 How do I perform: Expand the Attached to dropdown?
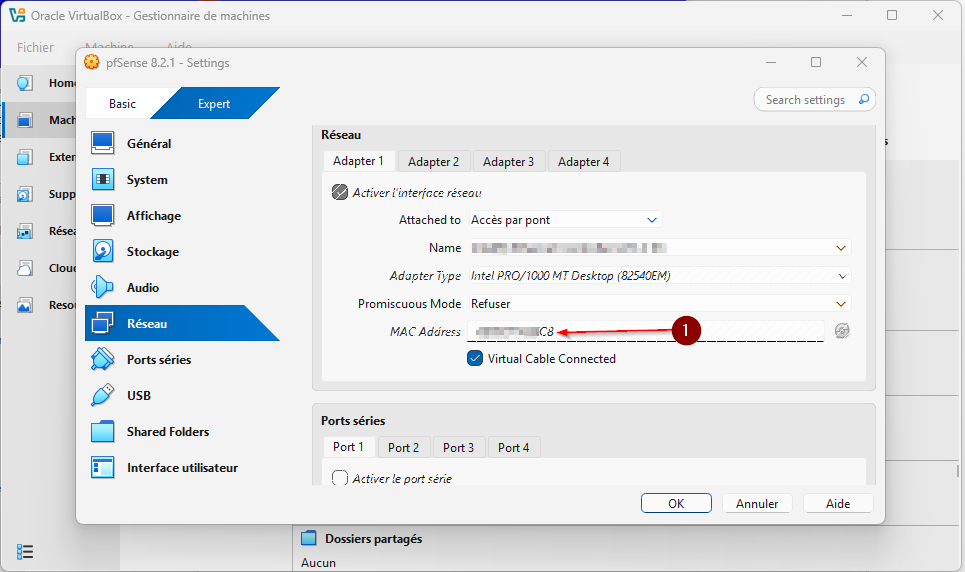tap(565, 220)
